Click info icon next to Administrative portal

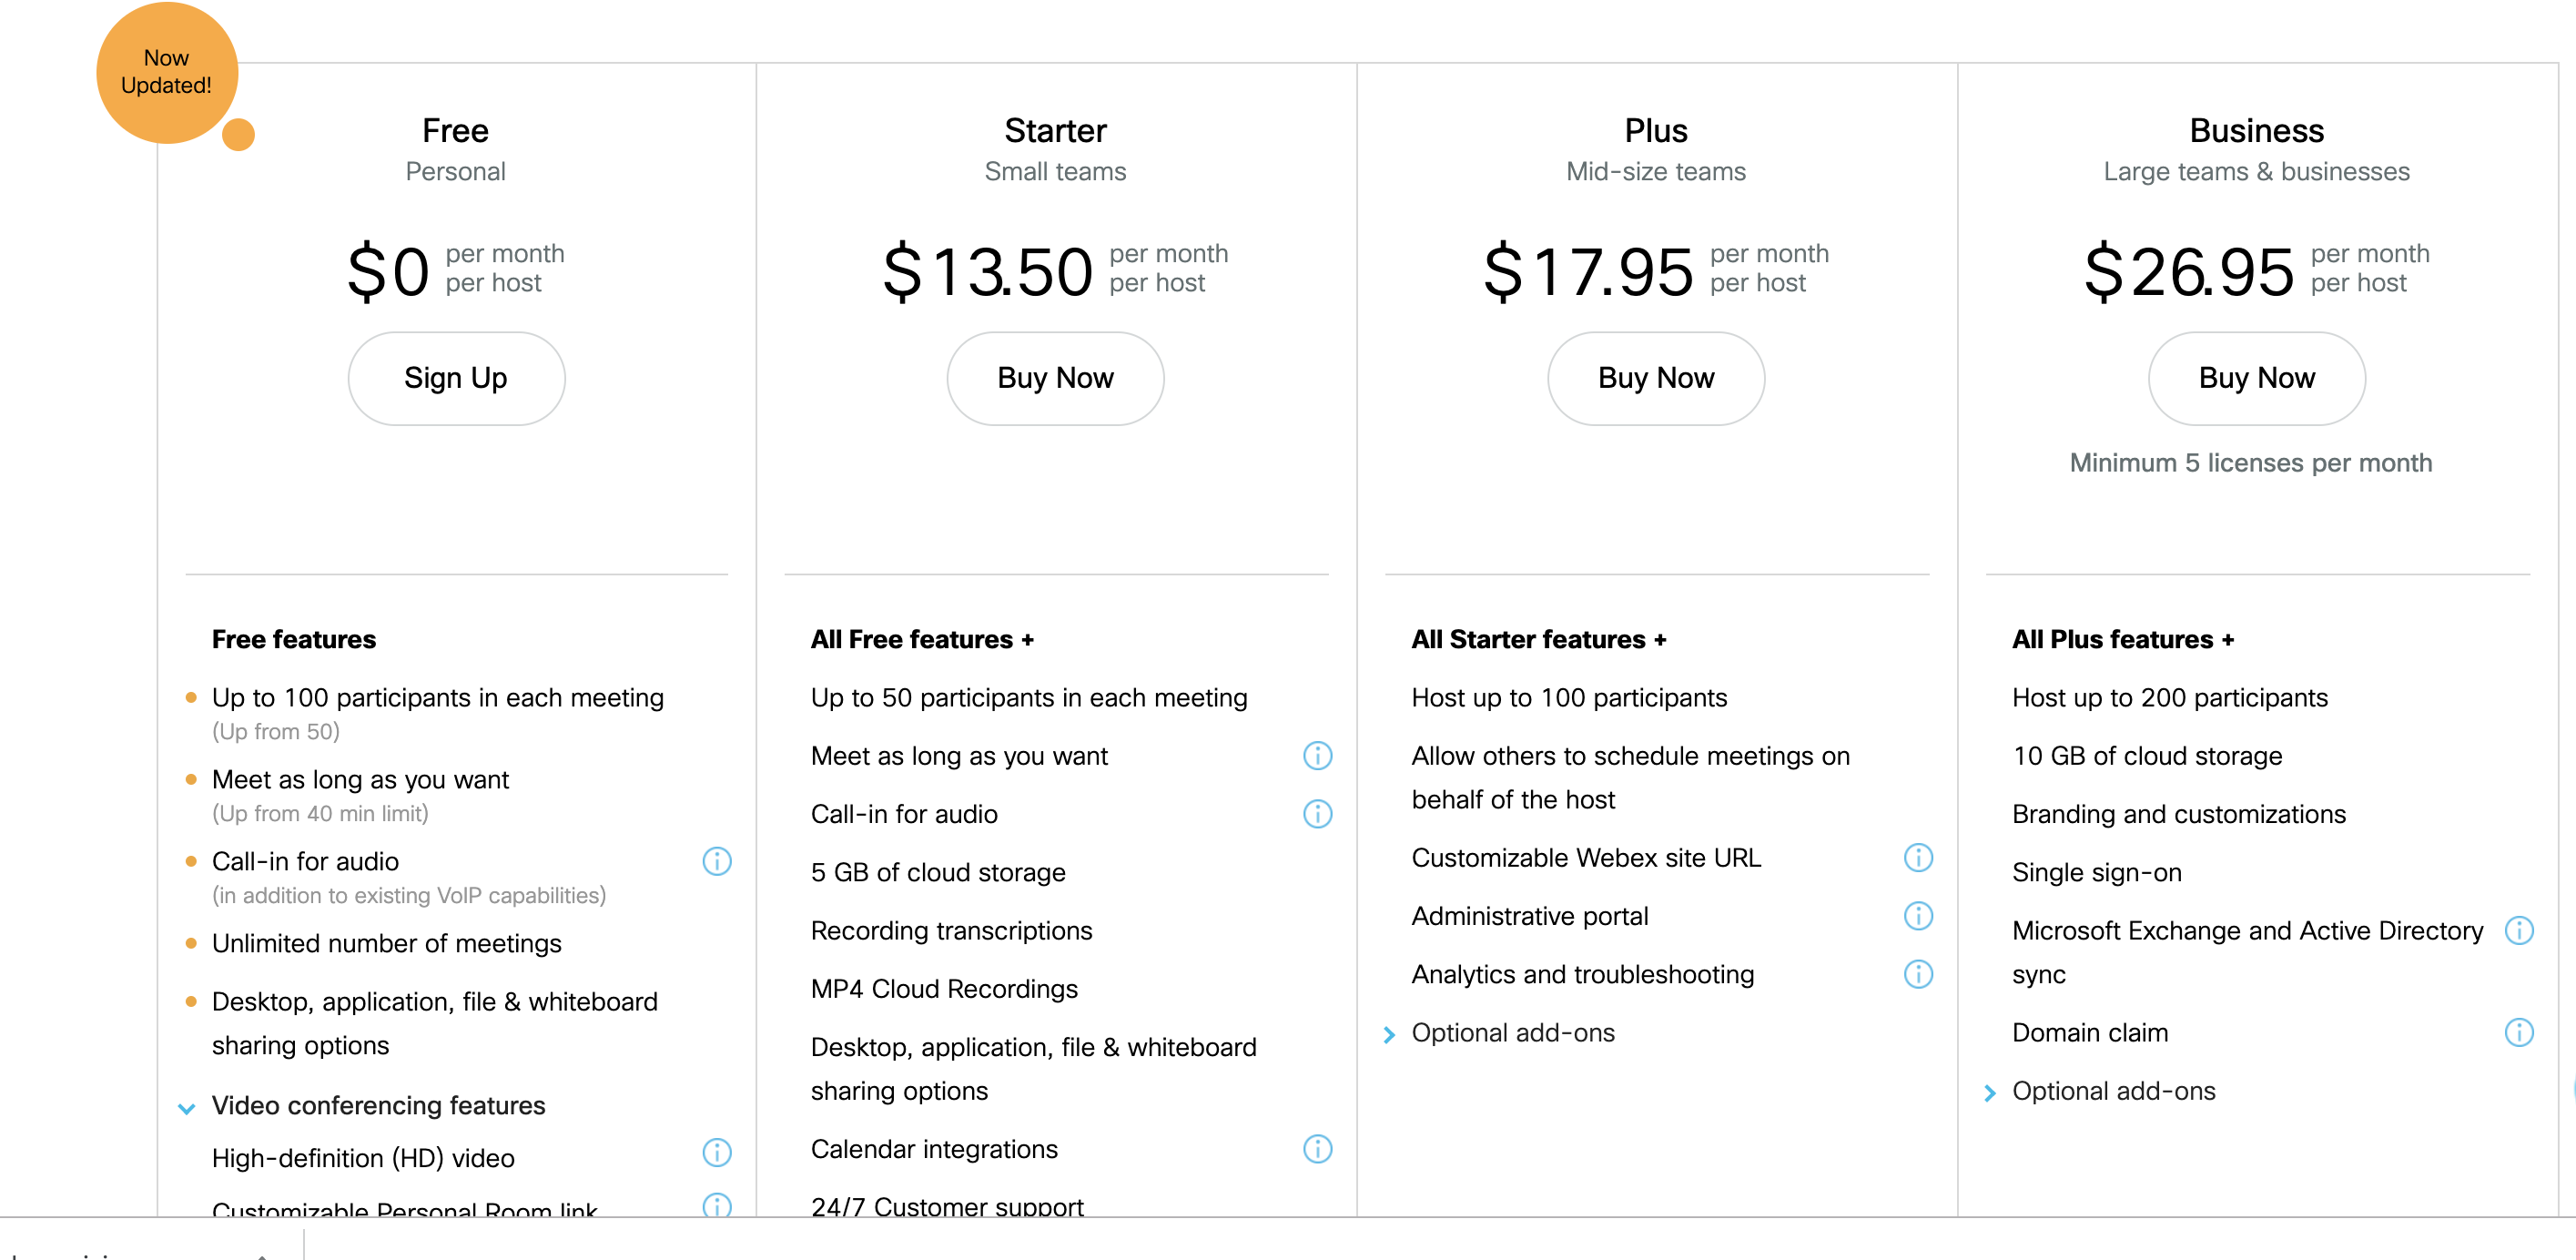[x=1918, y=915]
